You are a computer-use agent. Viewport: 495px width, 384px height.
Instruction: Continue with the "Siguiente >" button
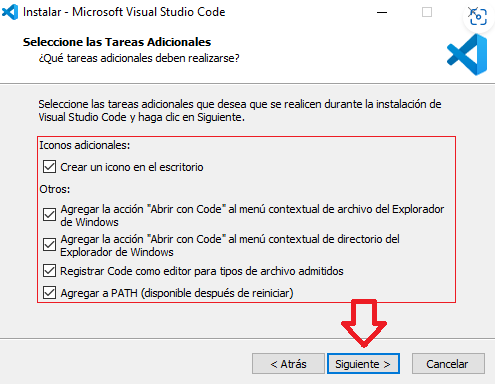(x=363, y=364)
